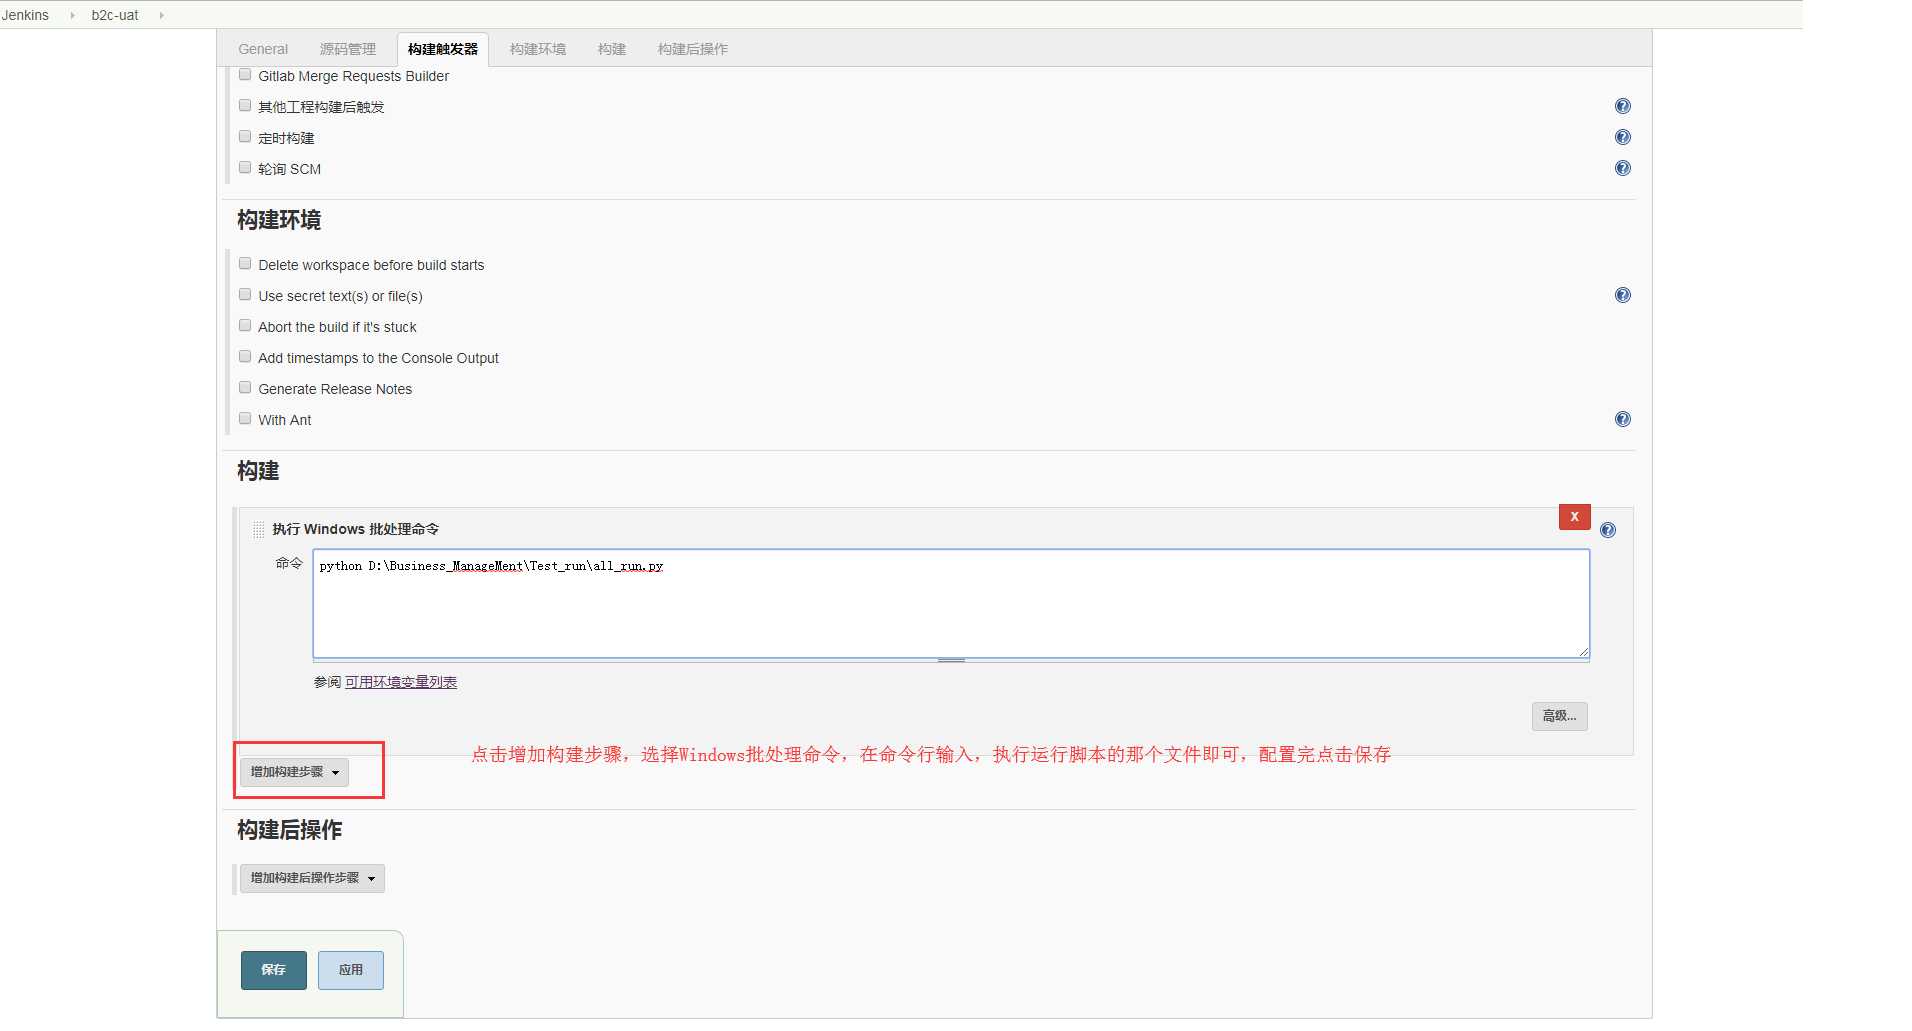1912x1031 pixels.
Task: Switch to the 构建环境 tab
Action: coord(538,49)
